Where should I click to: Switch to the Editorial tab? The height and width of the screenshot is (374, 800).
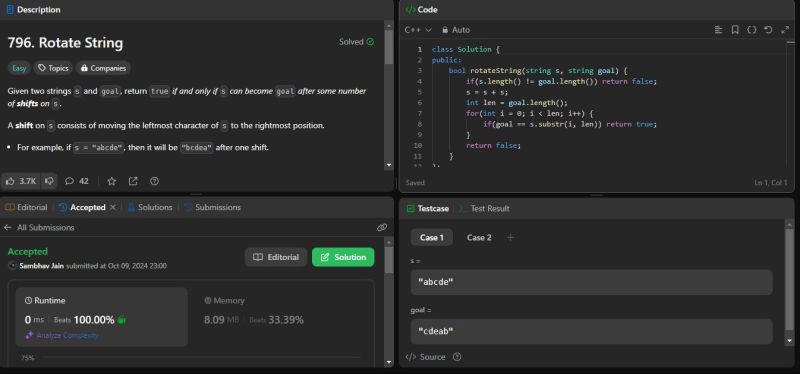click(x=26, y=207)
